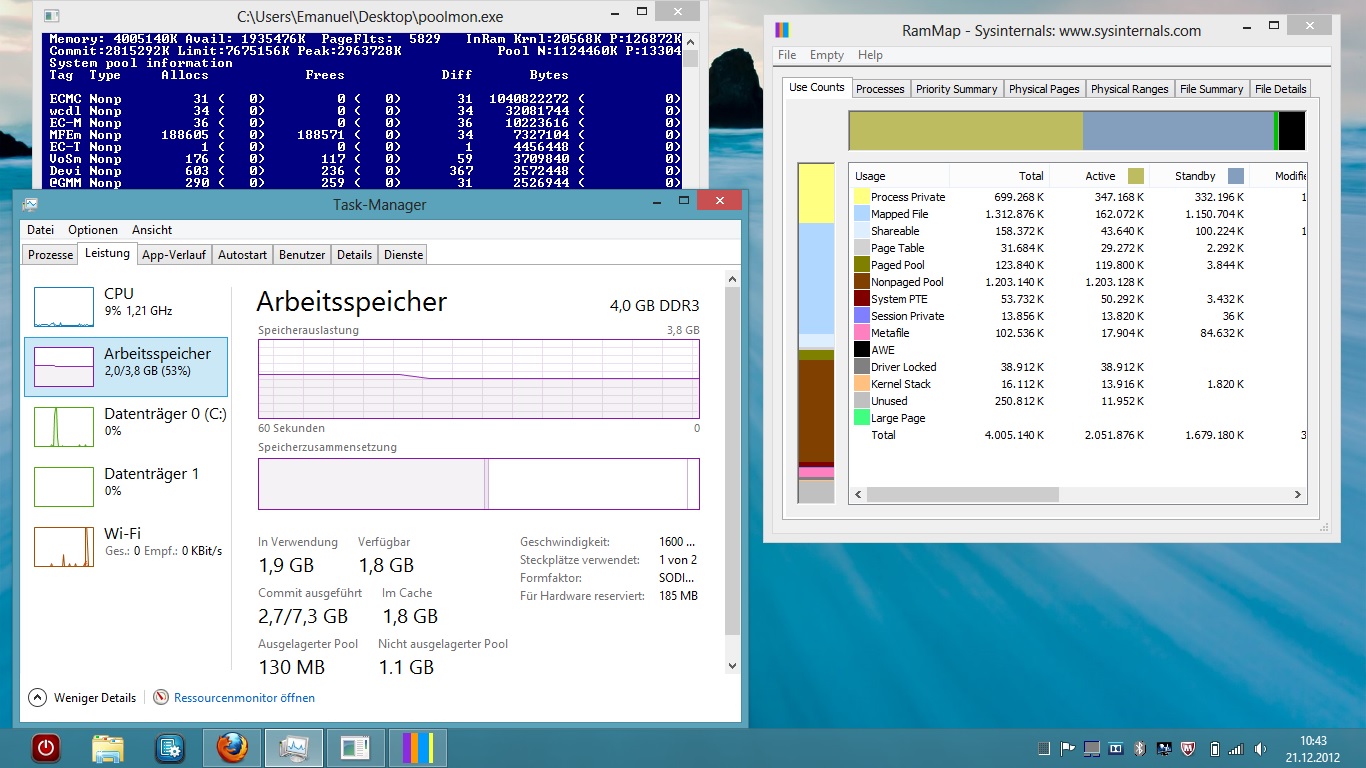Select Arbeitsspeicher in the sidebar
This screenshot has height=768, width=1366.
[x=126, y=367]
